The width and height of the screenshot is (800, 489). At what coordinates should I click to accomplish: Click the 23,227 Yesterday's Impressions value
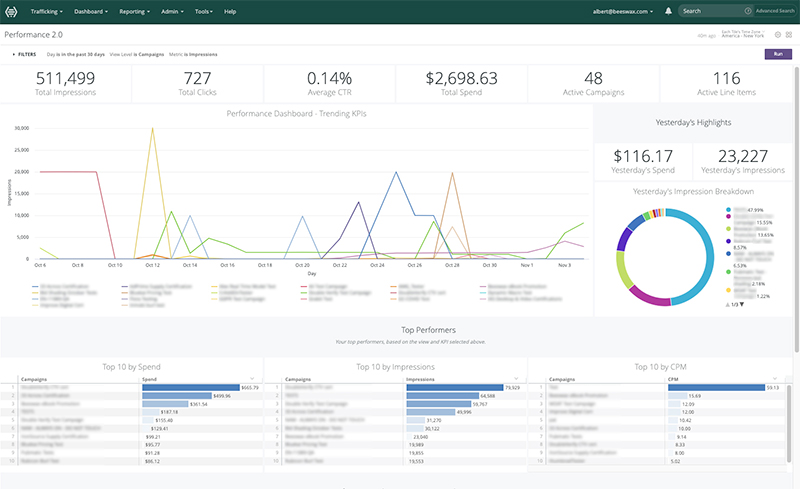[743, 156]
